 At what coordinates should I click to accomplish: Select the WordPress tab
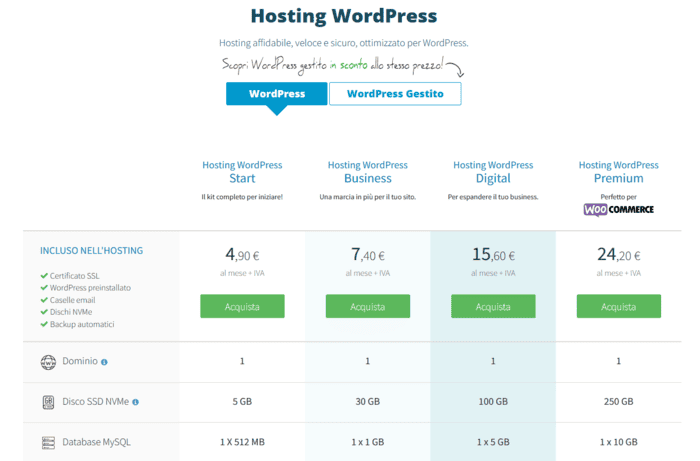(277, 94)
